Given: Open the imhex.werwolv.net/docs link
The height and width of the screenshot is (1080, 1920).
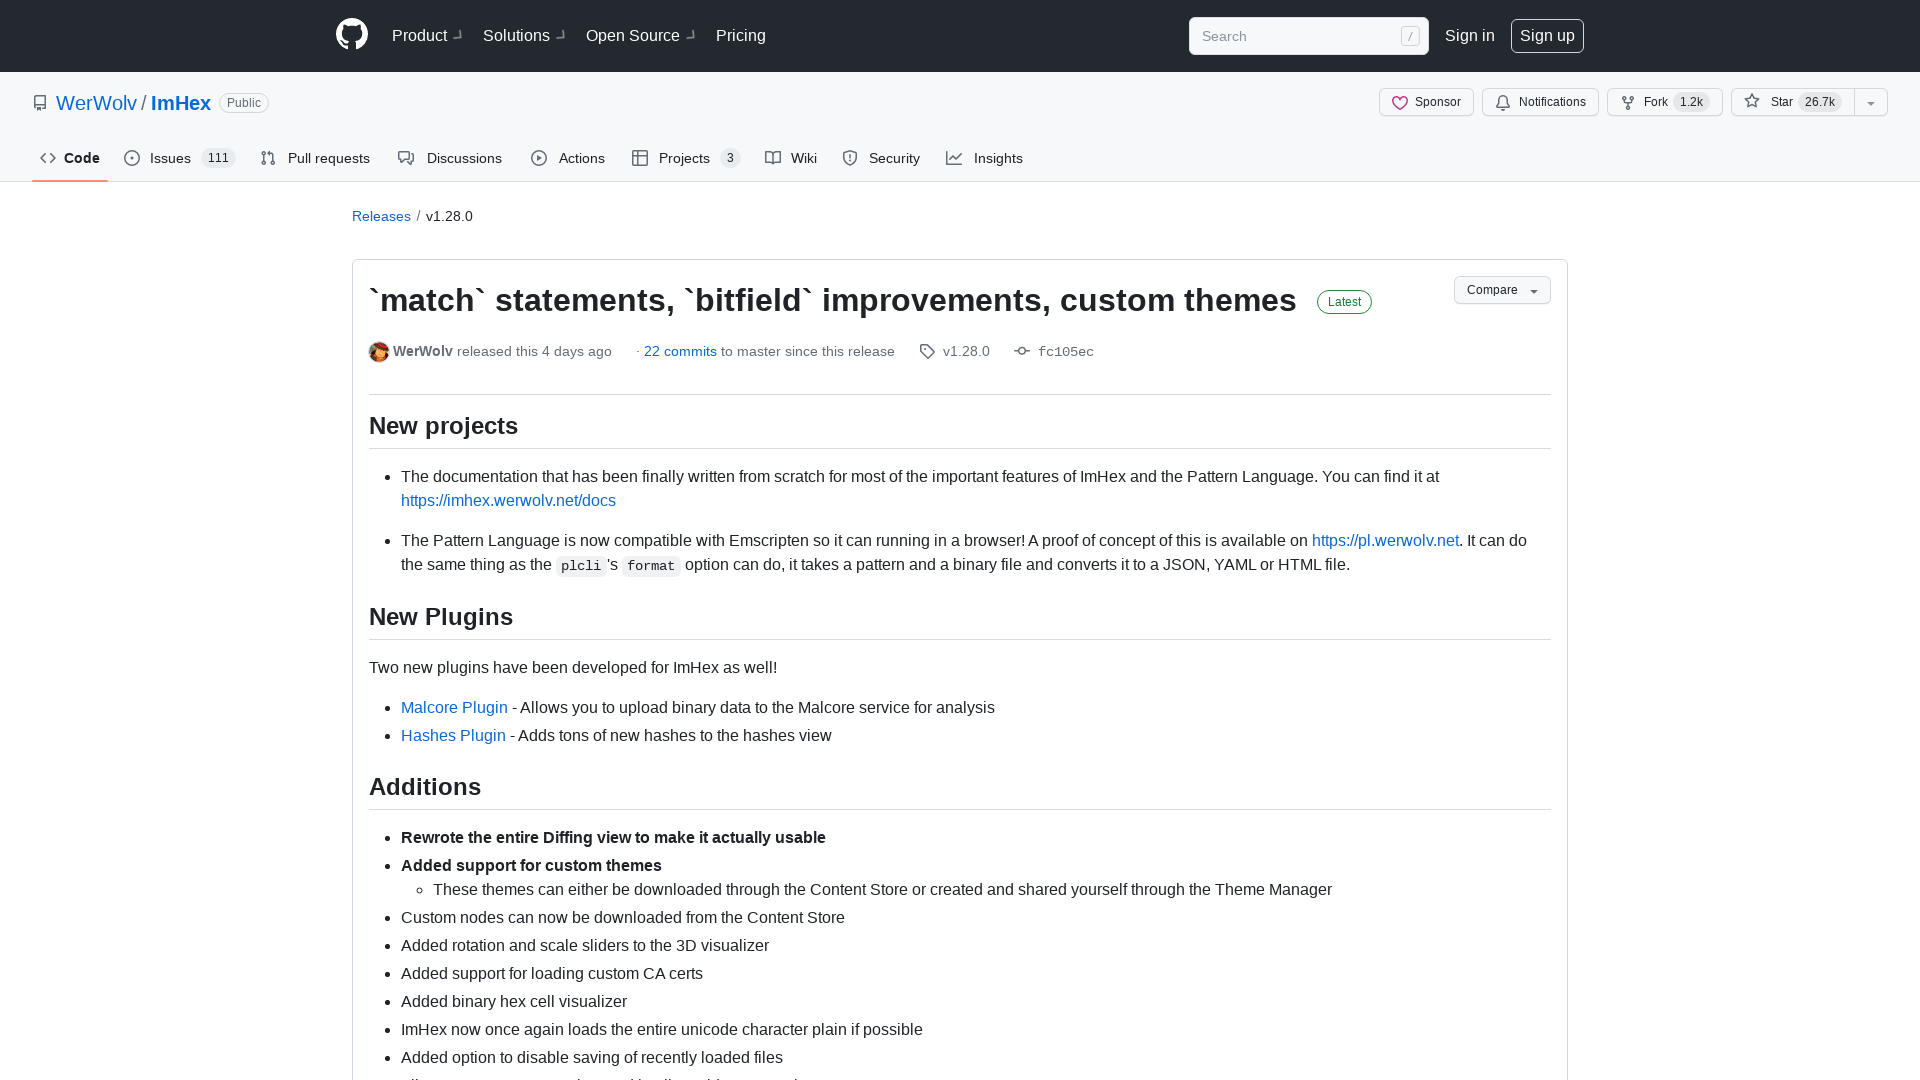Looking at the screenshot, I should (x=508, y=501).
